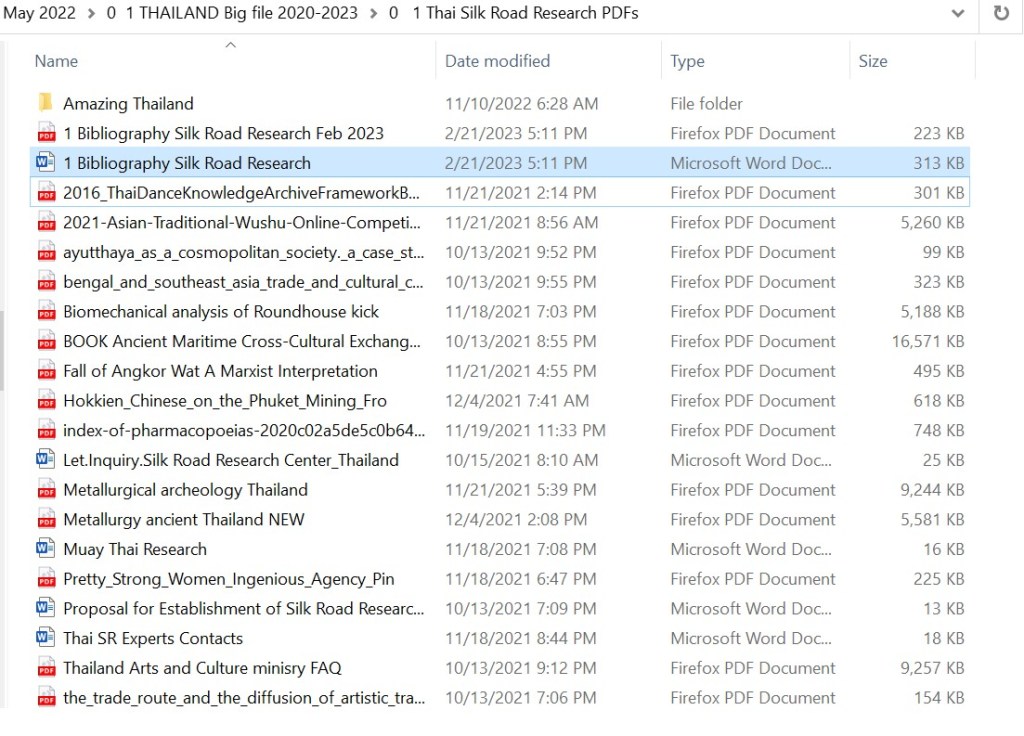1024x736 pixels.
Task: Click PDF icon of Biomechanical analysis of Roundhouse kick
Action: click(45, 312)
